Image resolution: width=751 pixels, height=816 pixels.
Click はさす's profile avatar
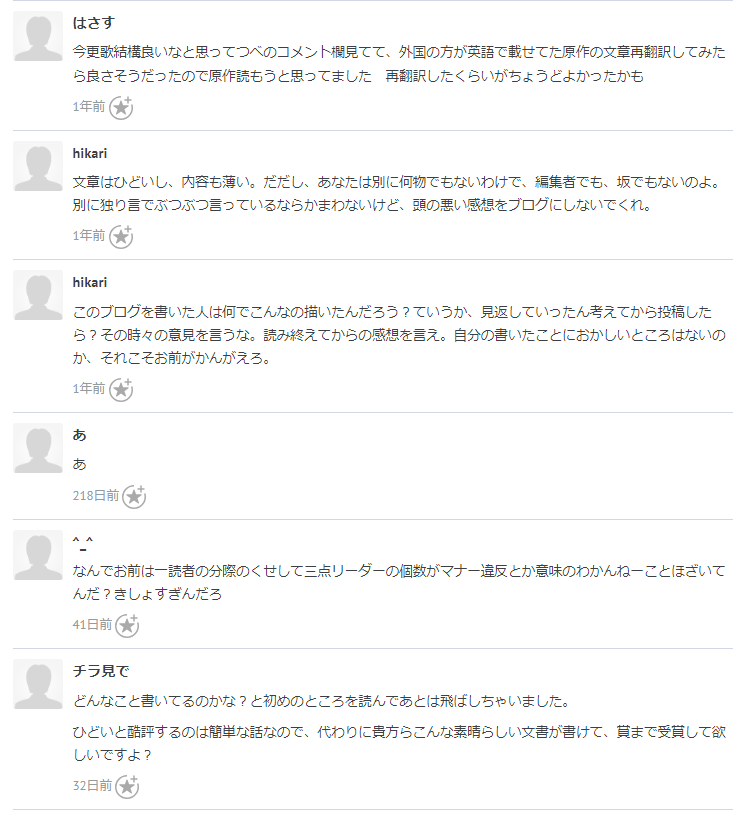pyautogui.click(x=38, y=36)
